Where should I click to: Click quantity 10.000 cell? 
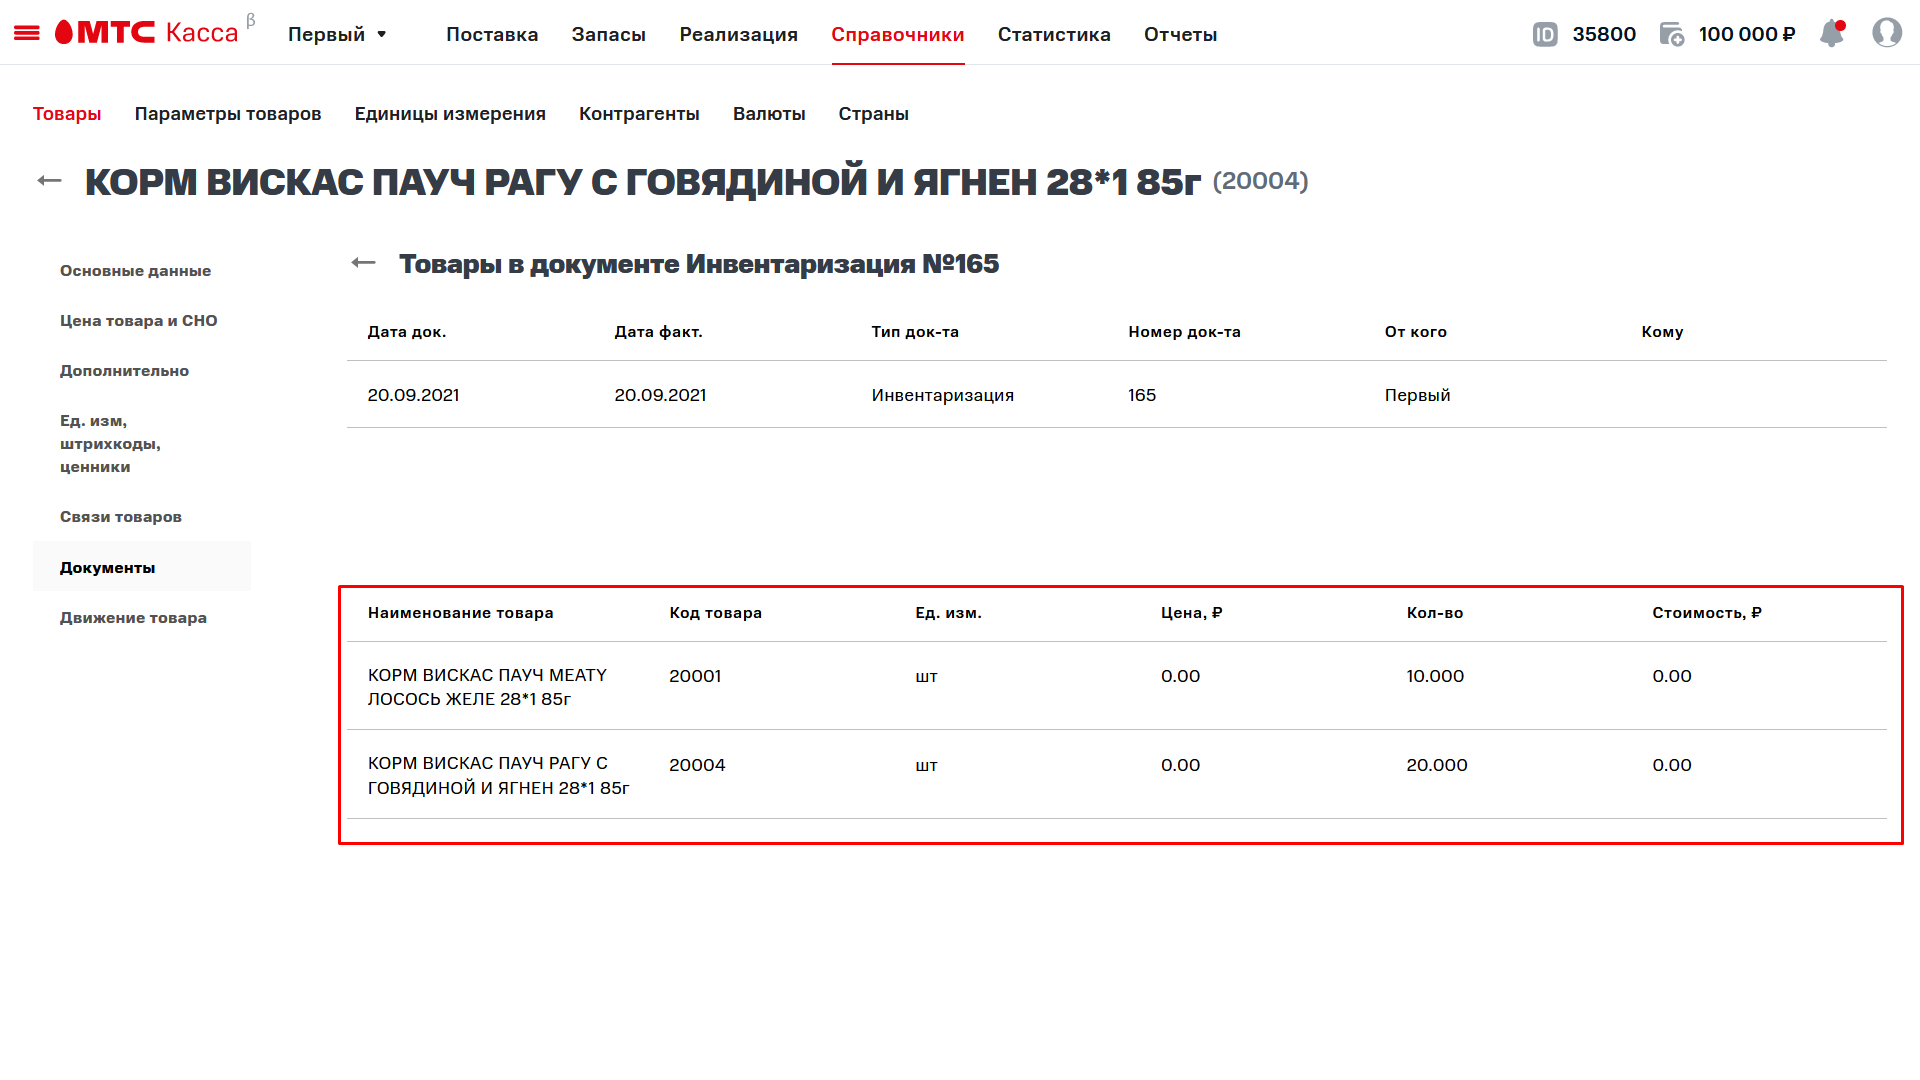[x=1436, y=676]
